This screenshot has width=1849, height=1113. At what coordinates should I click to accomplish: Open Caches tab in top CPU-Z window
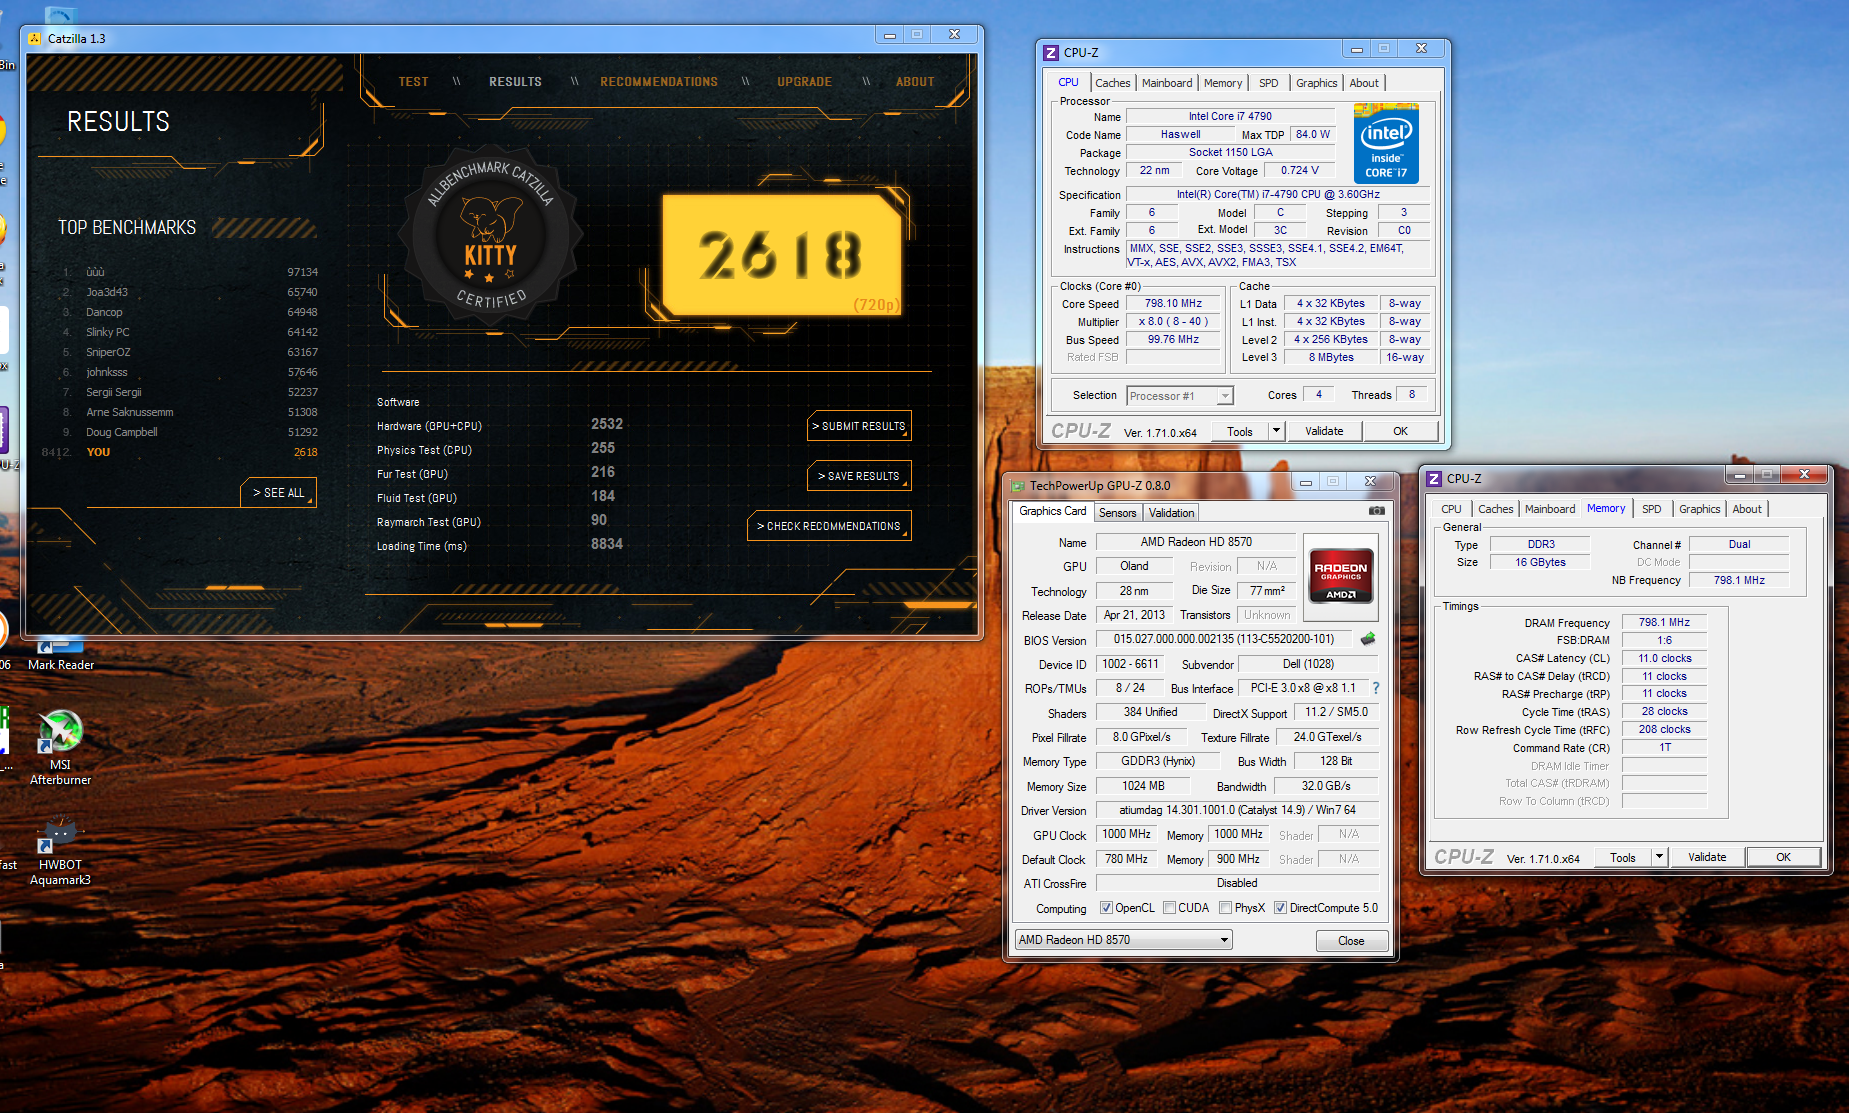pos(1112,83)
